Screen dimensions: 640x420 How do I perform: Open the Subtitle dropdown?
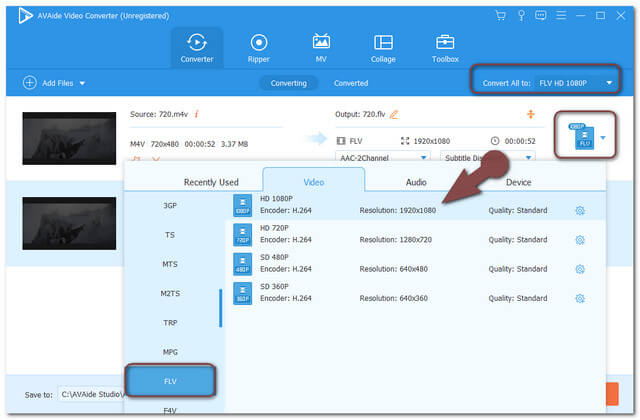[487, 158]
